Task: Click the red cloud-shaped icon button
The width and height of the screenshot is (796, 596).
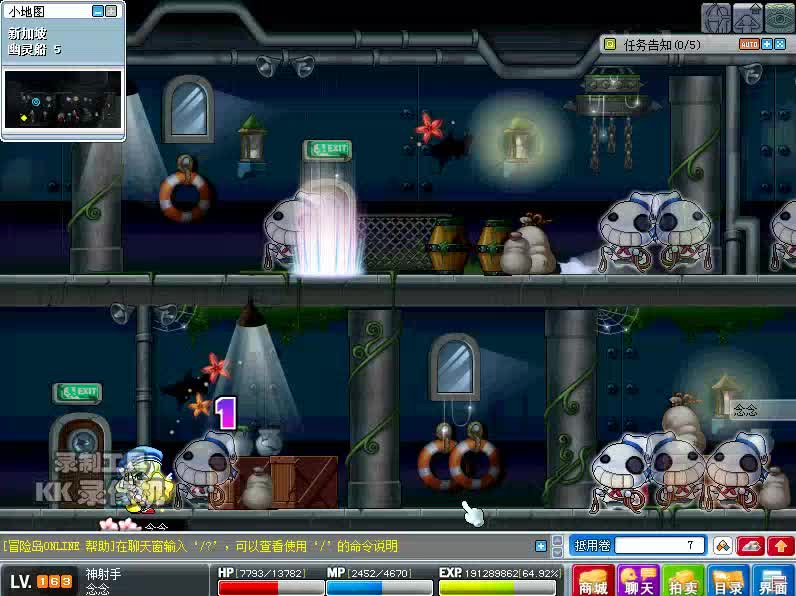Action: [751, 546]
